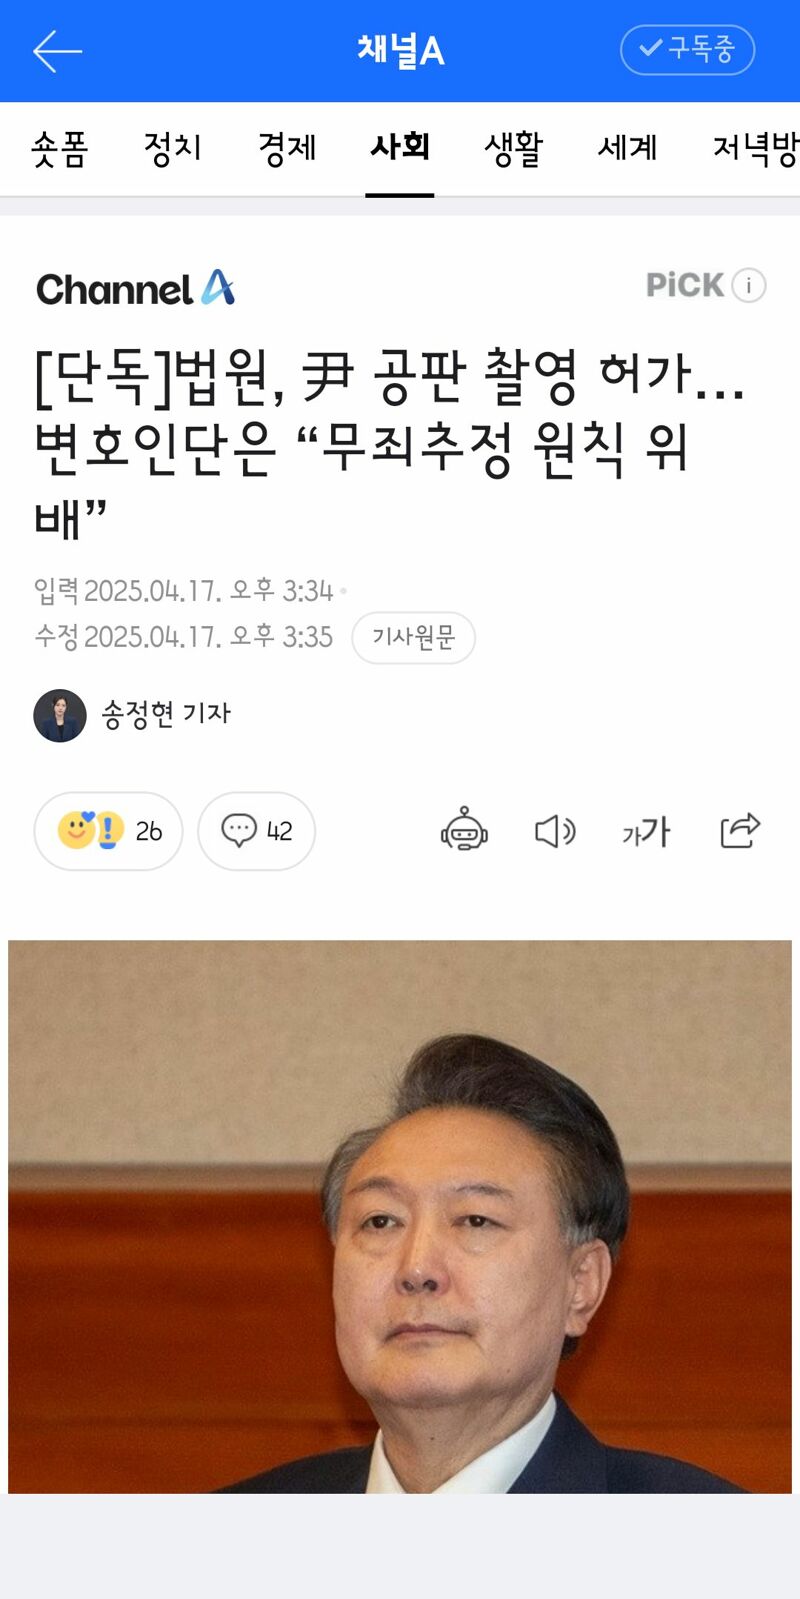Click the AI summary robot icon
This screenshot has height=1599, width=800.
coord(464,830)
